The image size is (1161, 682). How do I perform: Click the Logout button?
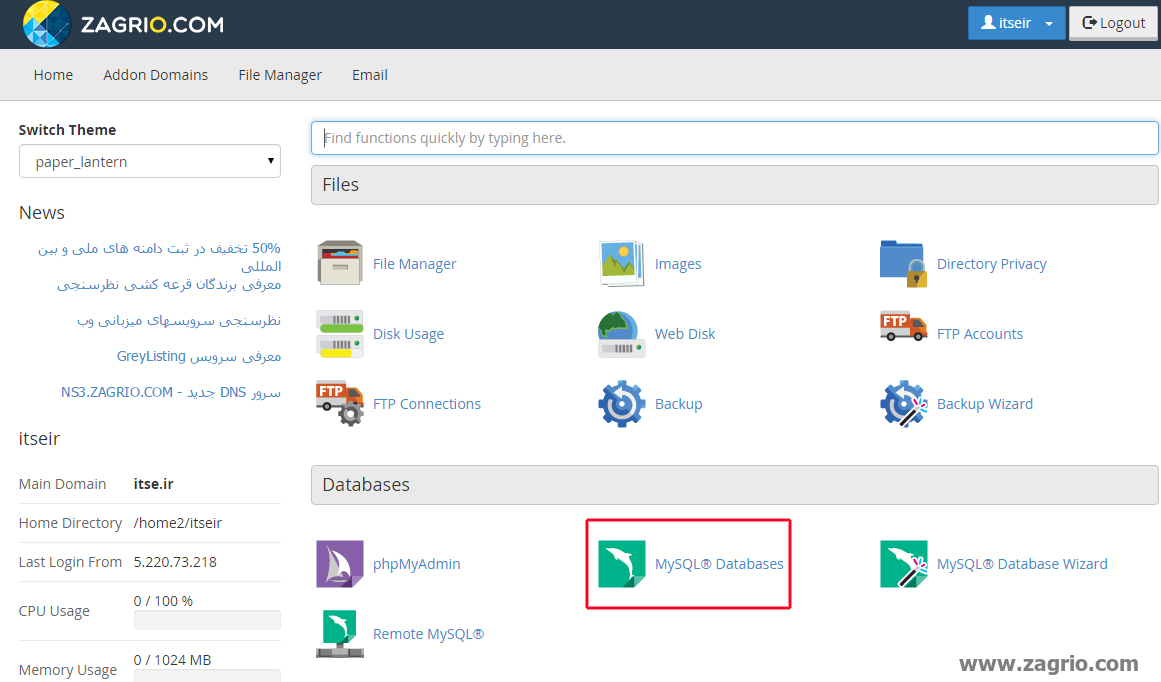point(1113,23)
